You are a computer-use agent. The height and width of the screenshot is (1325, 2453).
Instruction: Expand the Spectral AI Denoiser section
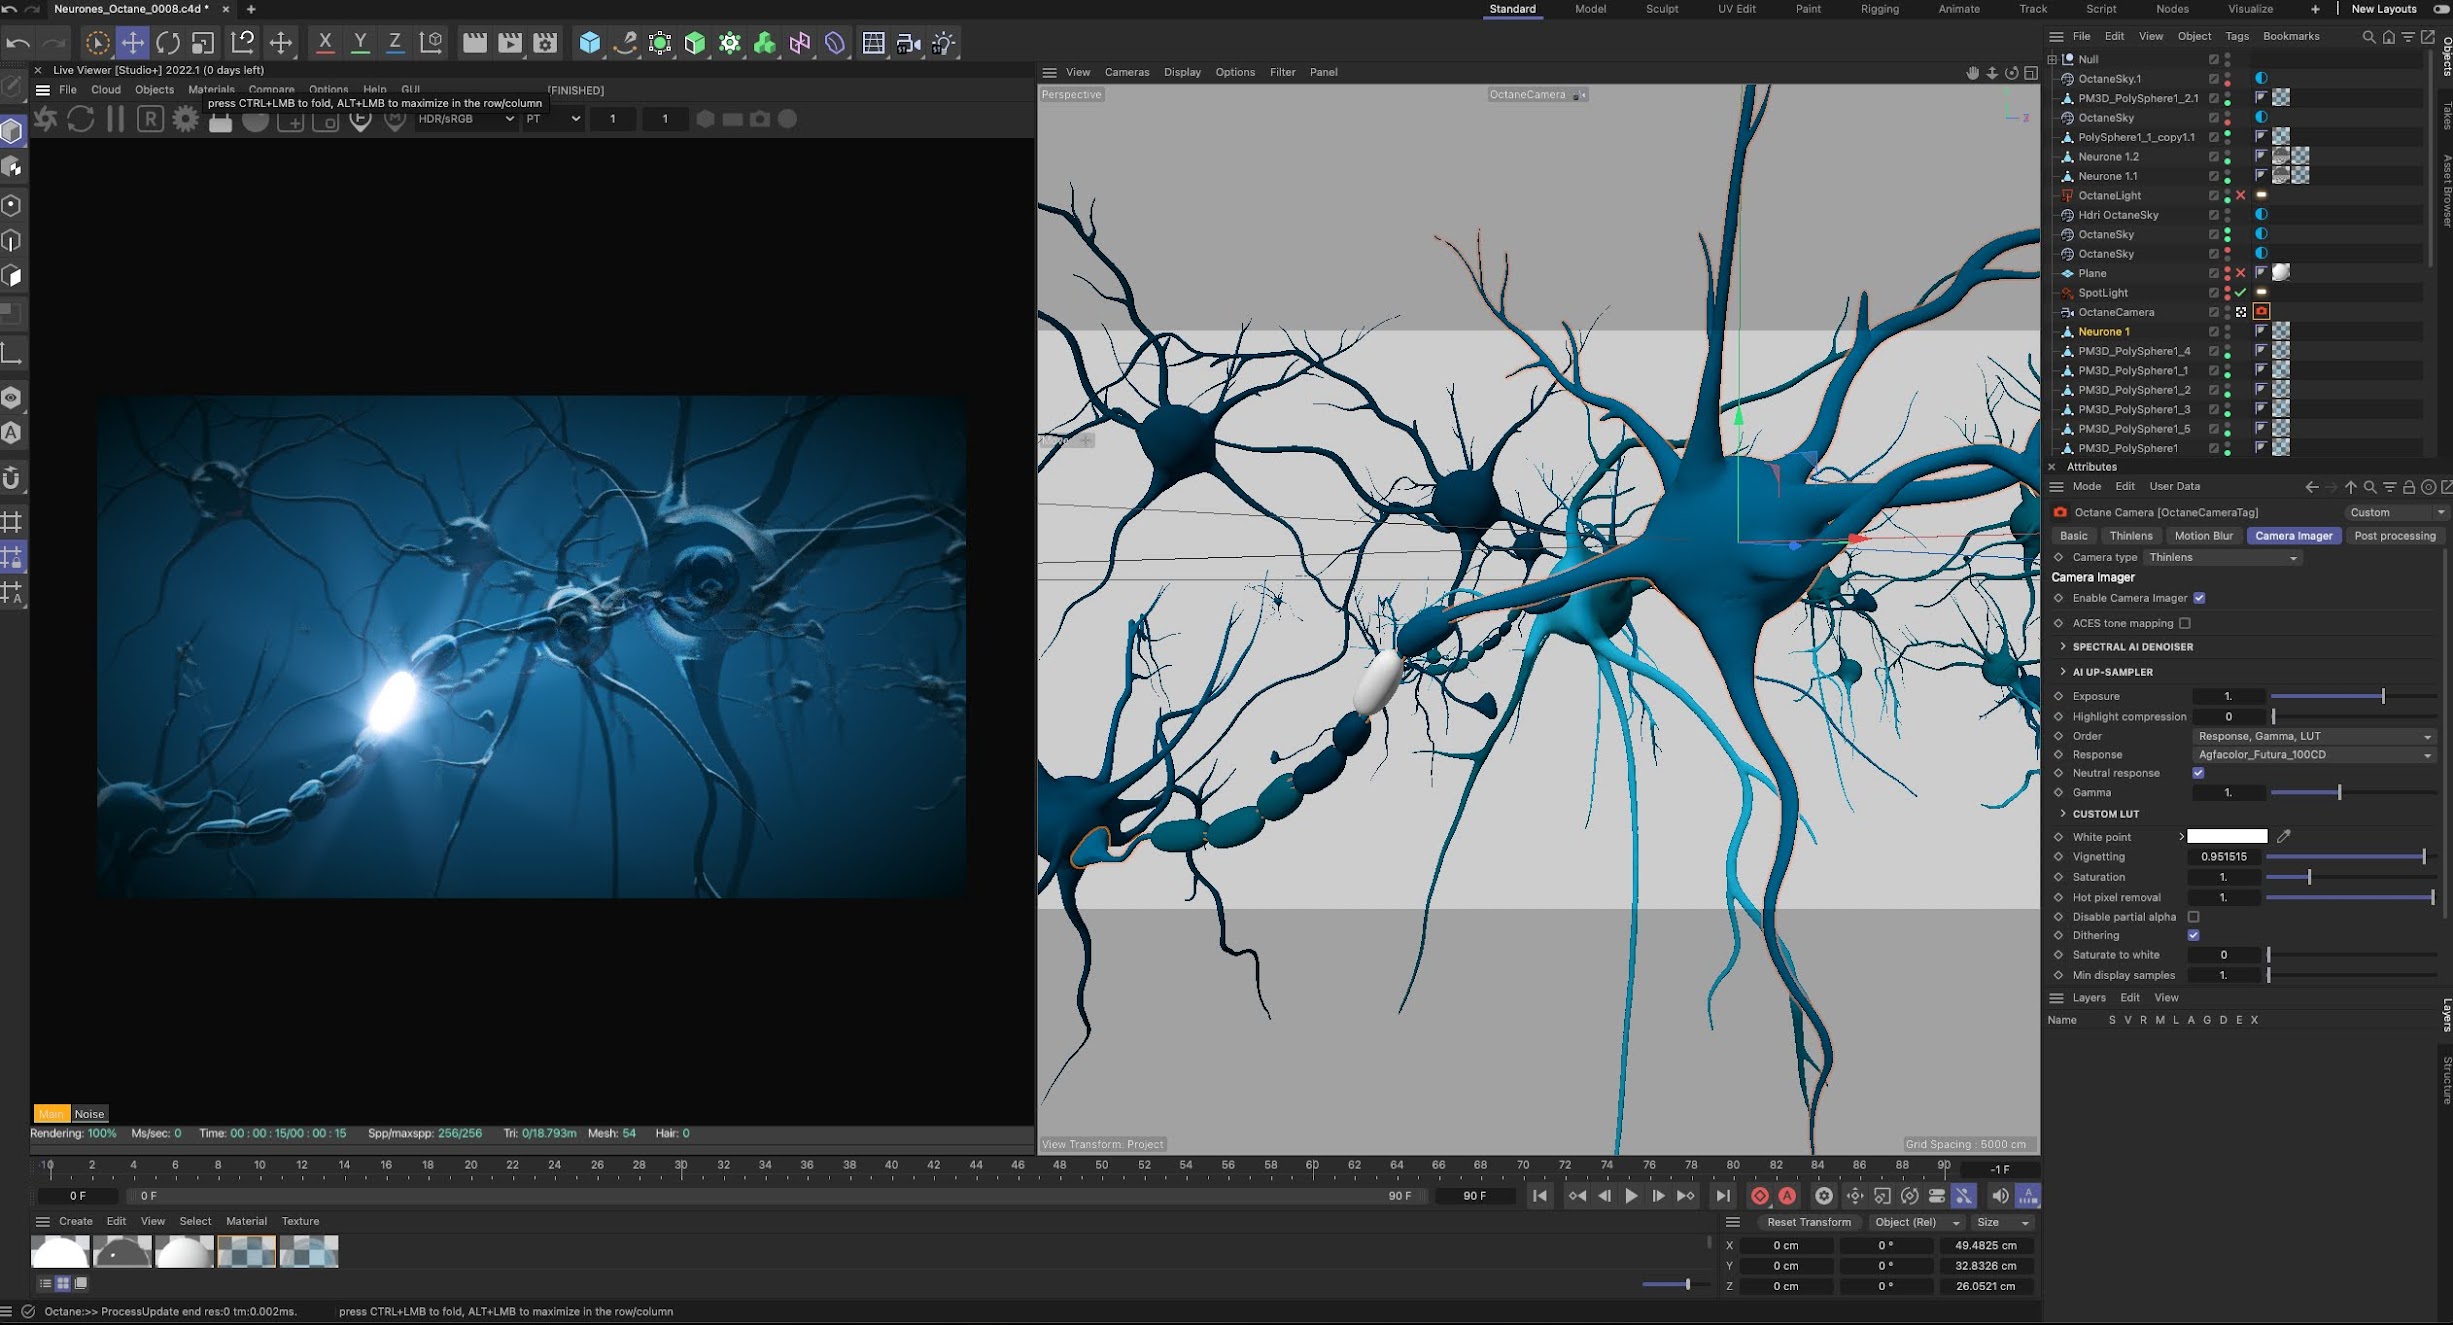point(2132,647)
